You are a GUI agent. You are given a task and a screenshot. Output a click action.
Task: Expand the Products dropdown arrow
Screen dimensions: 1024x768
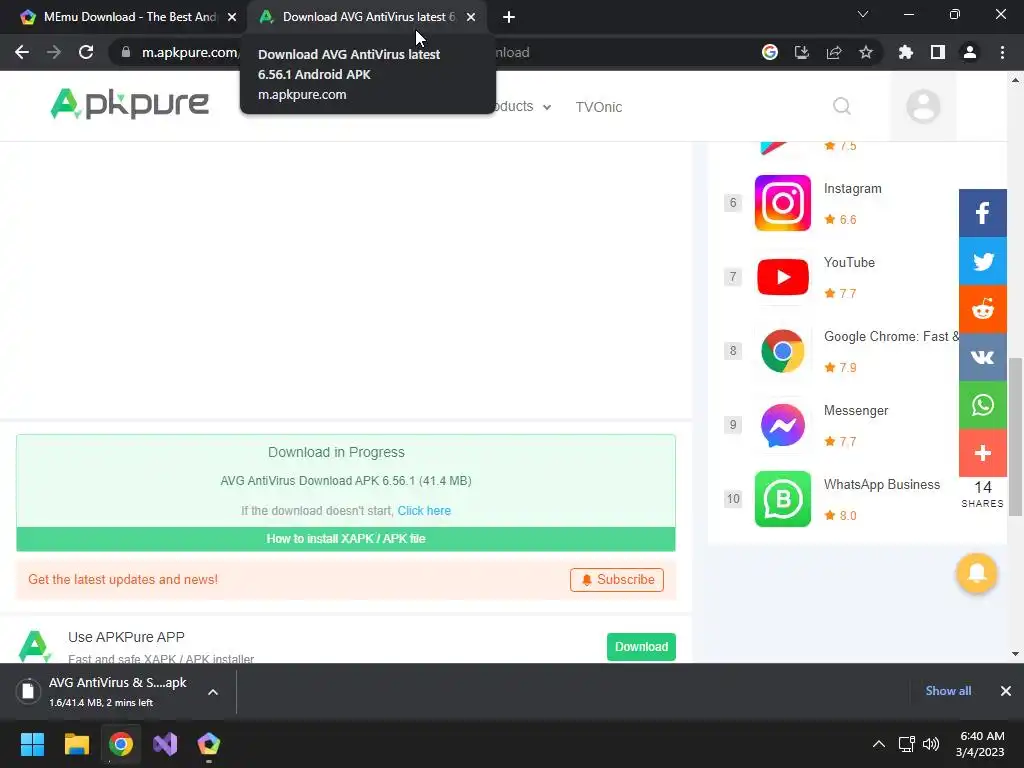[x=547, y=107]
